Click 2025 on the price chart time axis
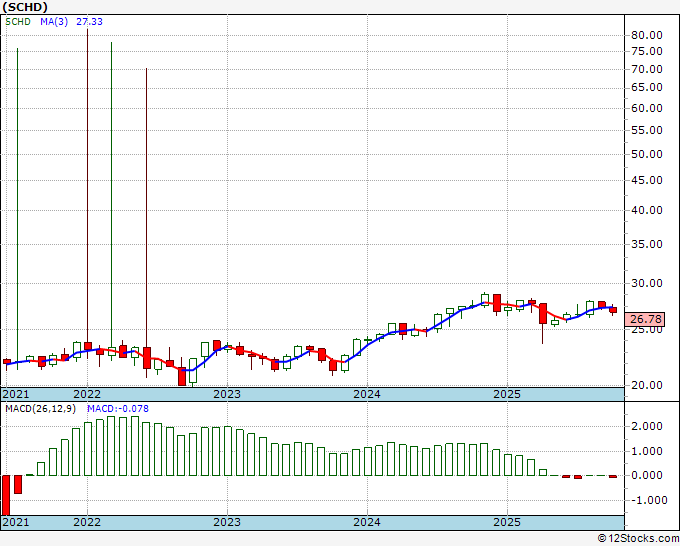Image resolution: width=680 pixels, height=546 pixels. [x=507, y=394]
